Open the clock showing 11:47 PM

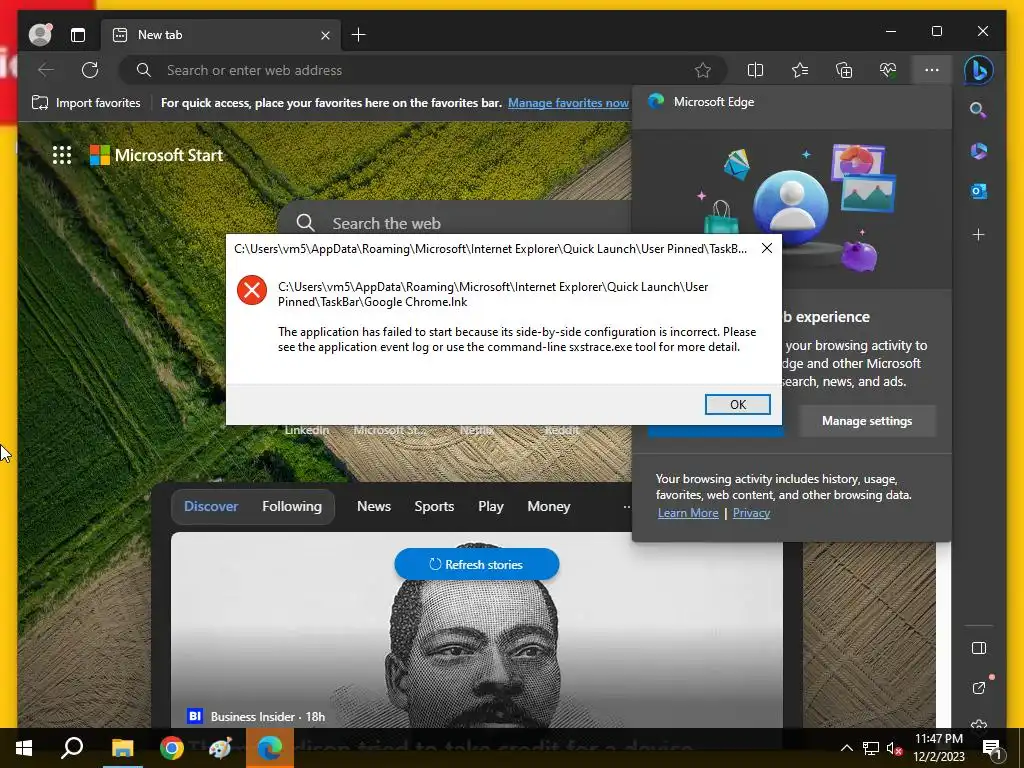pos(939,748)
